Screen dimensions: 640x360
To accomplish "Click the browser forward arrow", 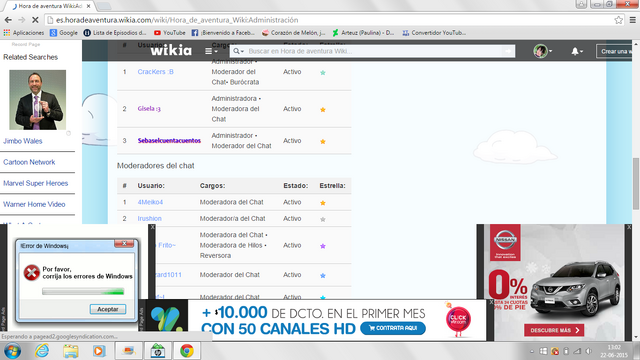I will (x=21, y=20).
